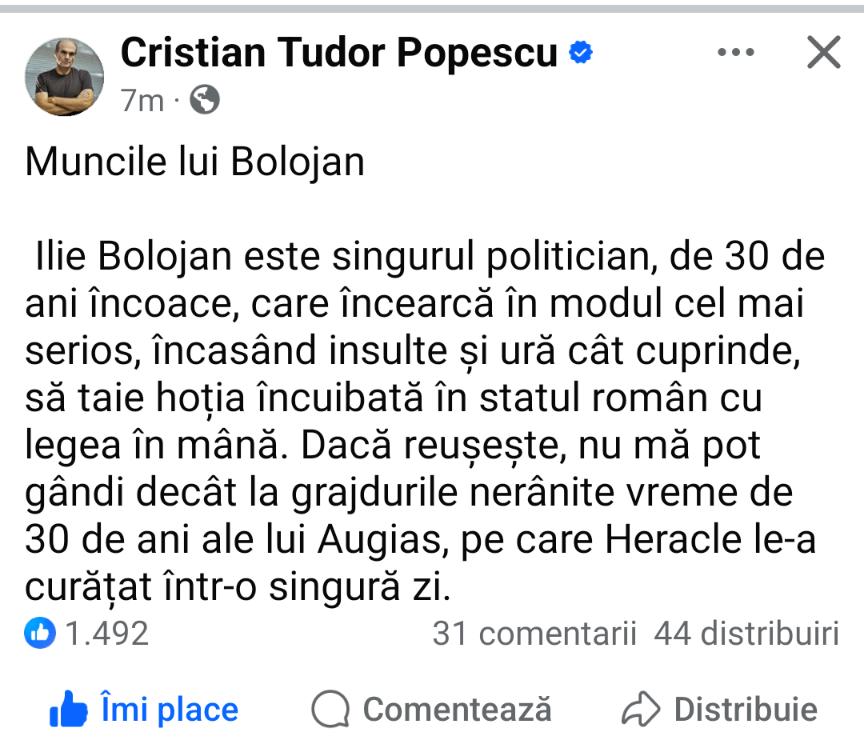Screen dimensions: 864x752
Task: Dismiss the post with the X button
Action: pyautogui.click(x=823, y=53)
